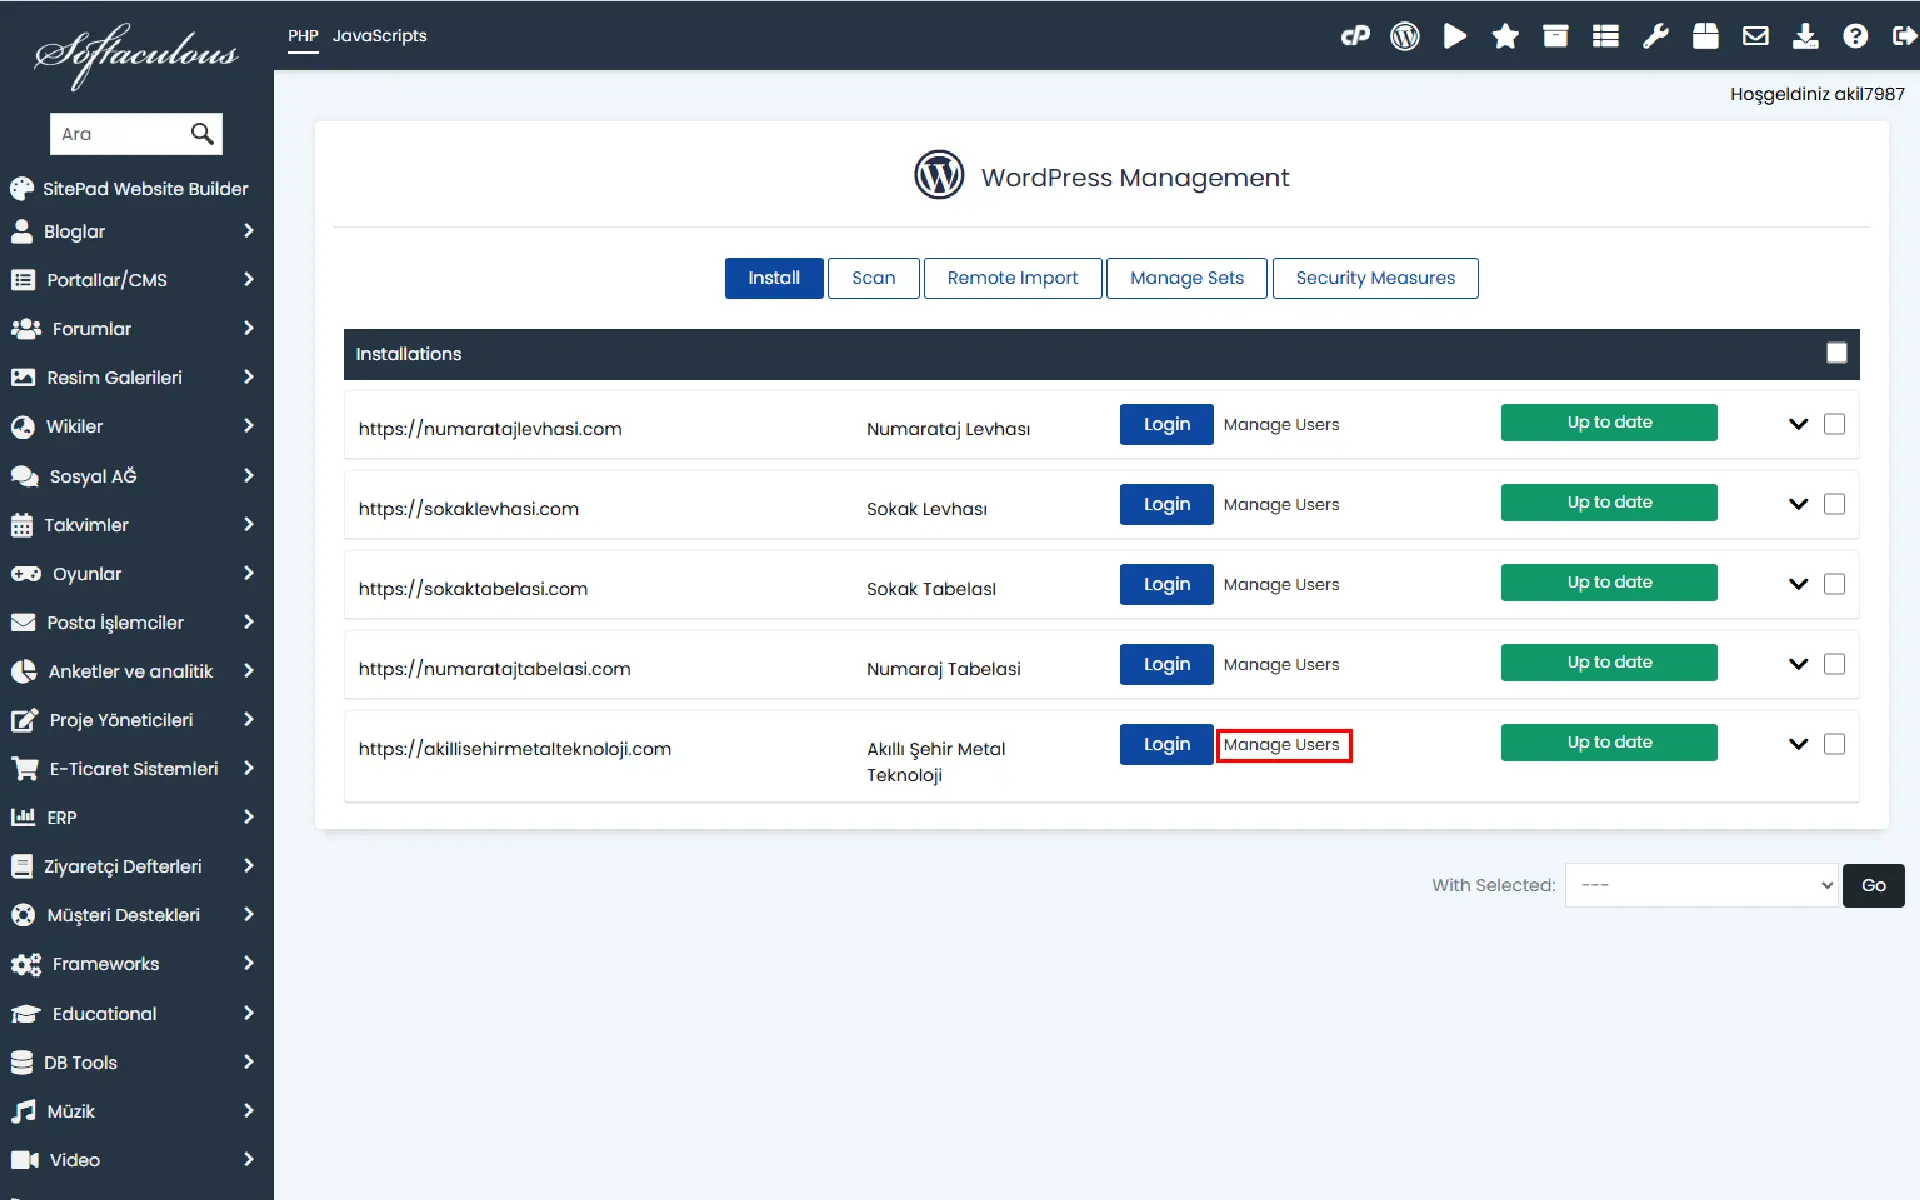Open the Scan tab
Image resolution: width=1920 pixels, height=1200 pixels.
[873, 278]
